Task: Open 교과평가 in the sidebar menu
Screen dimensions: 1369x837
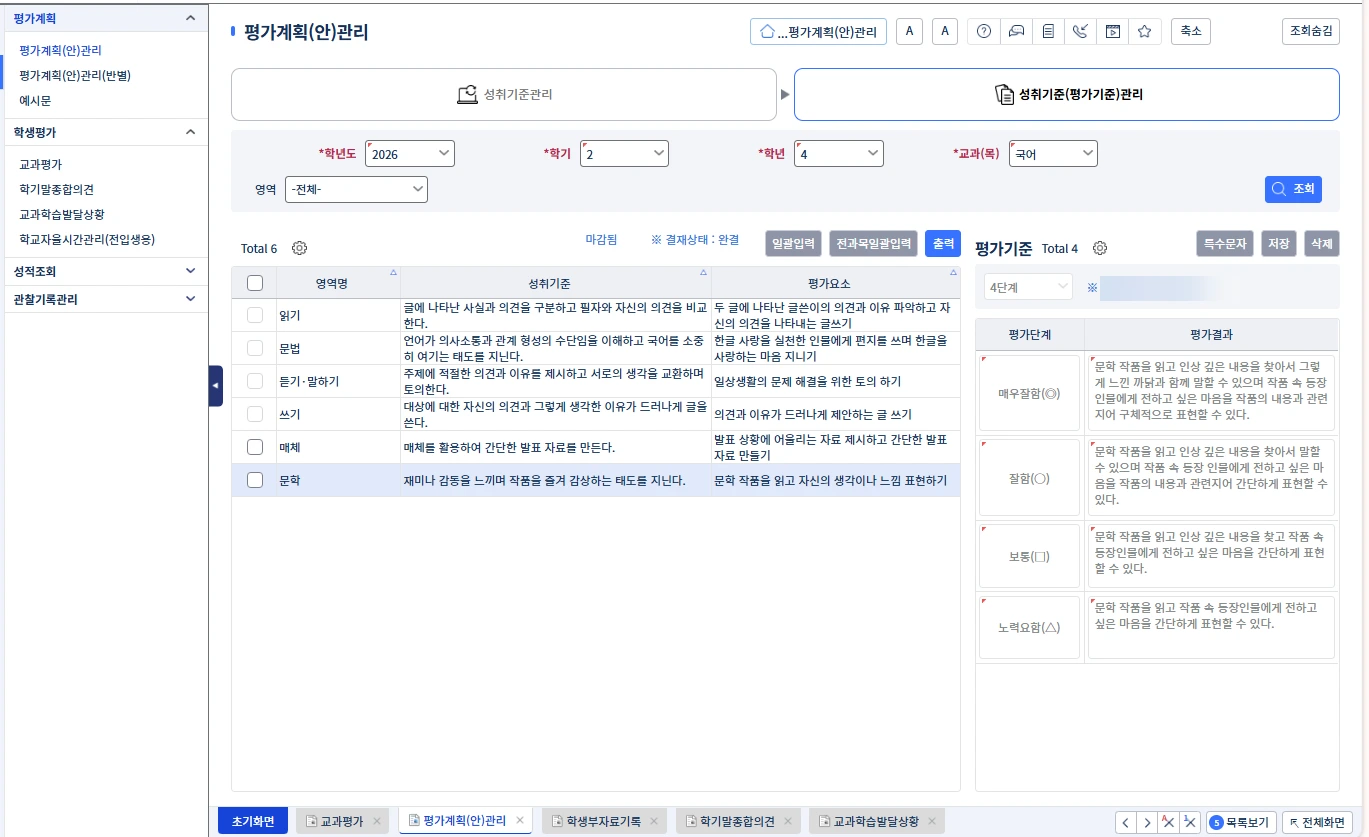Action: [40, 165]
